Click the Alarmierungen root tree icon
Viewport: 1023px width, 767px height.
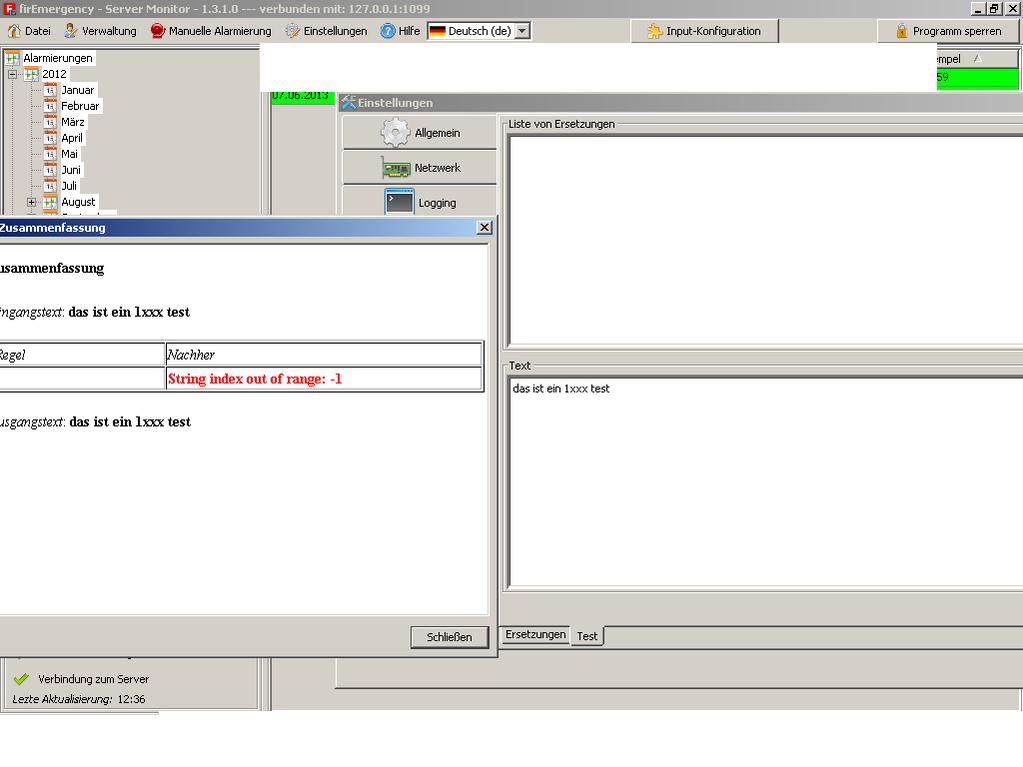[13, 58]
